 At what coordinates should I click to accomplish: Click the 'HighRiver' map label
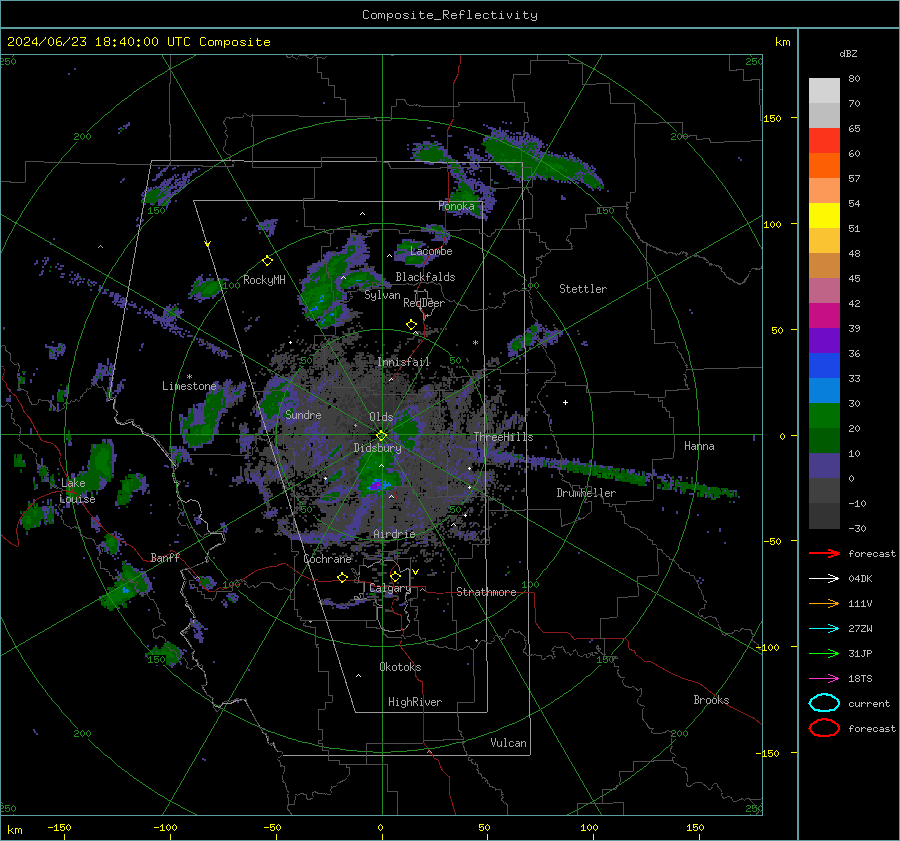point(414,702)
